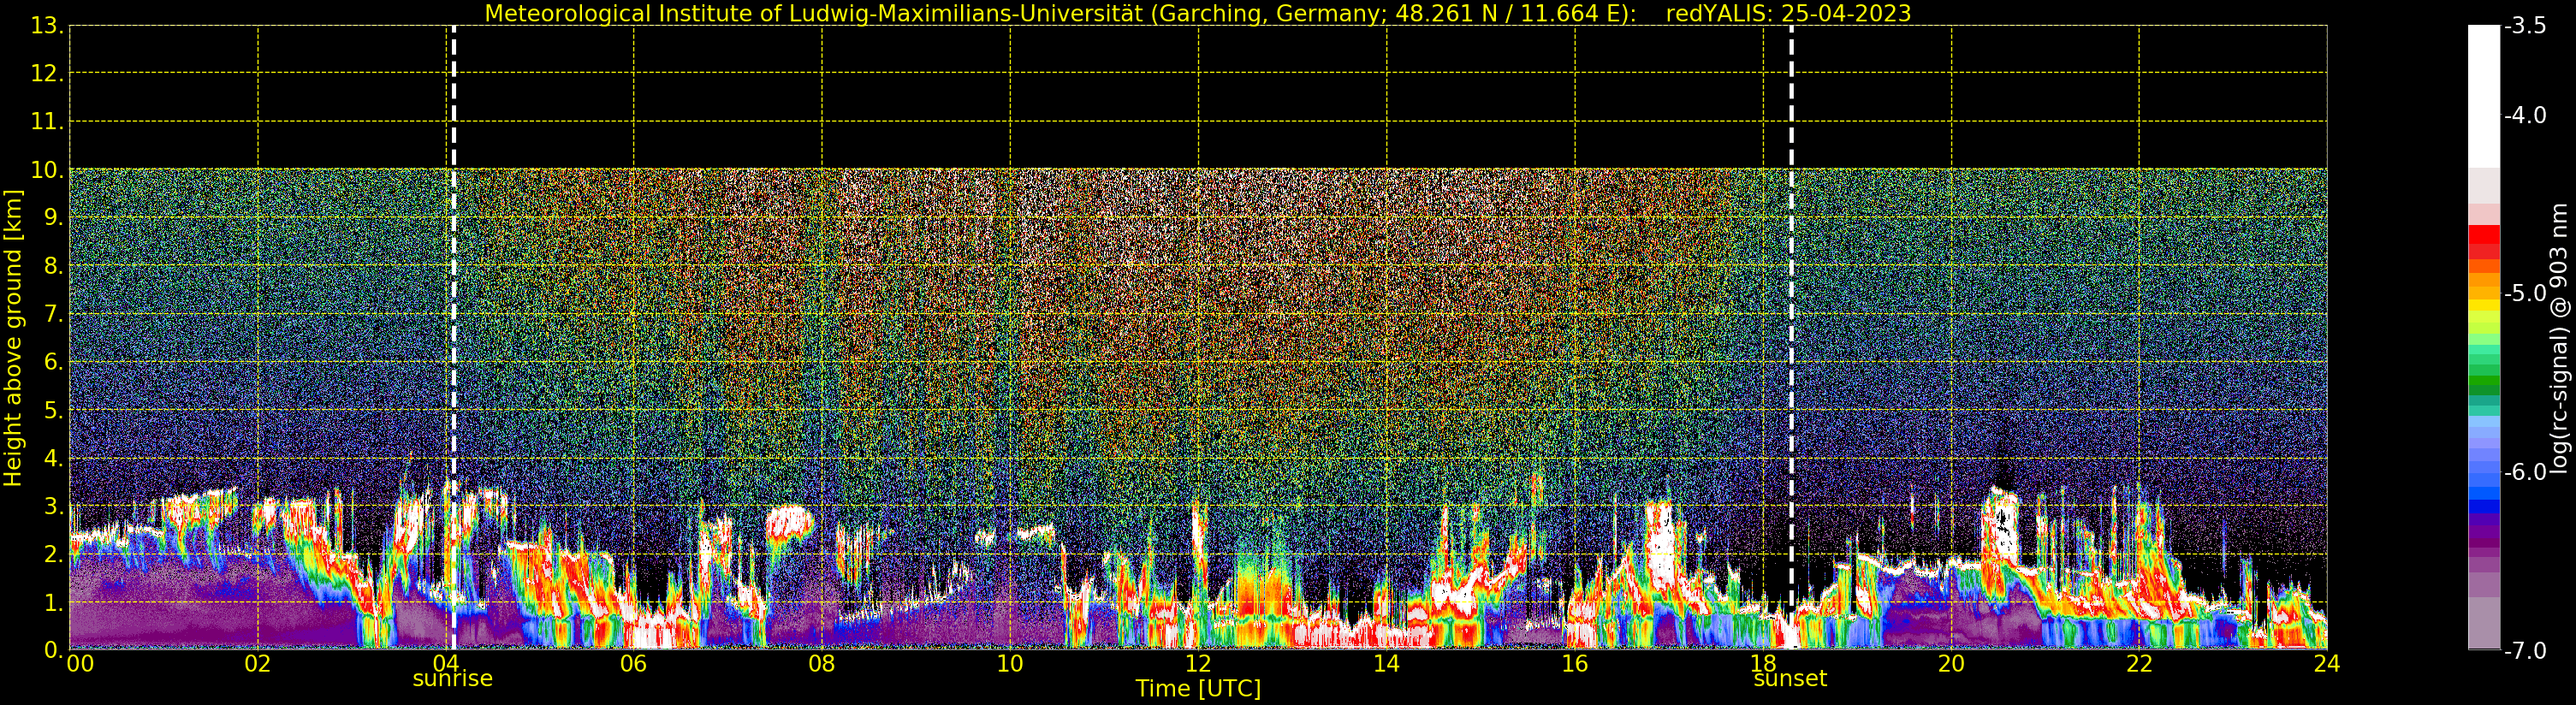Viewport: 2576px width, 705px height.
Task: Click the height axis tick '12.'
Action: coord(47,74)
